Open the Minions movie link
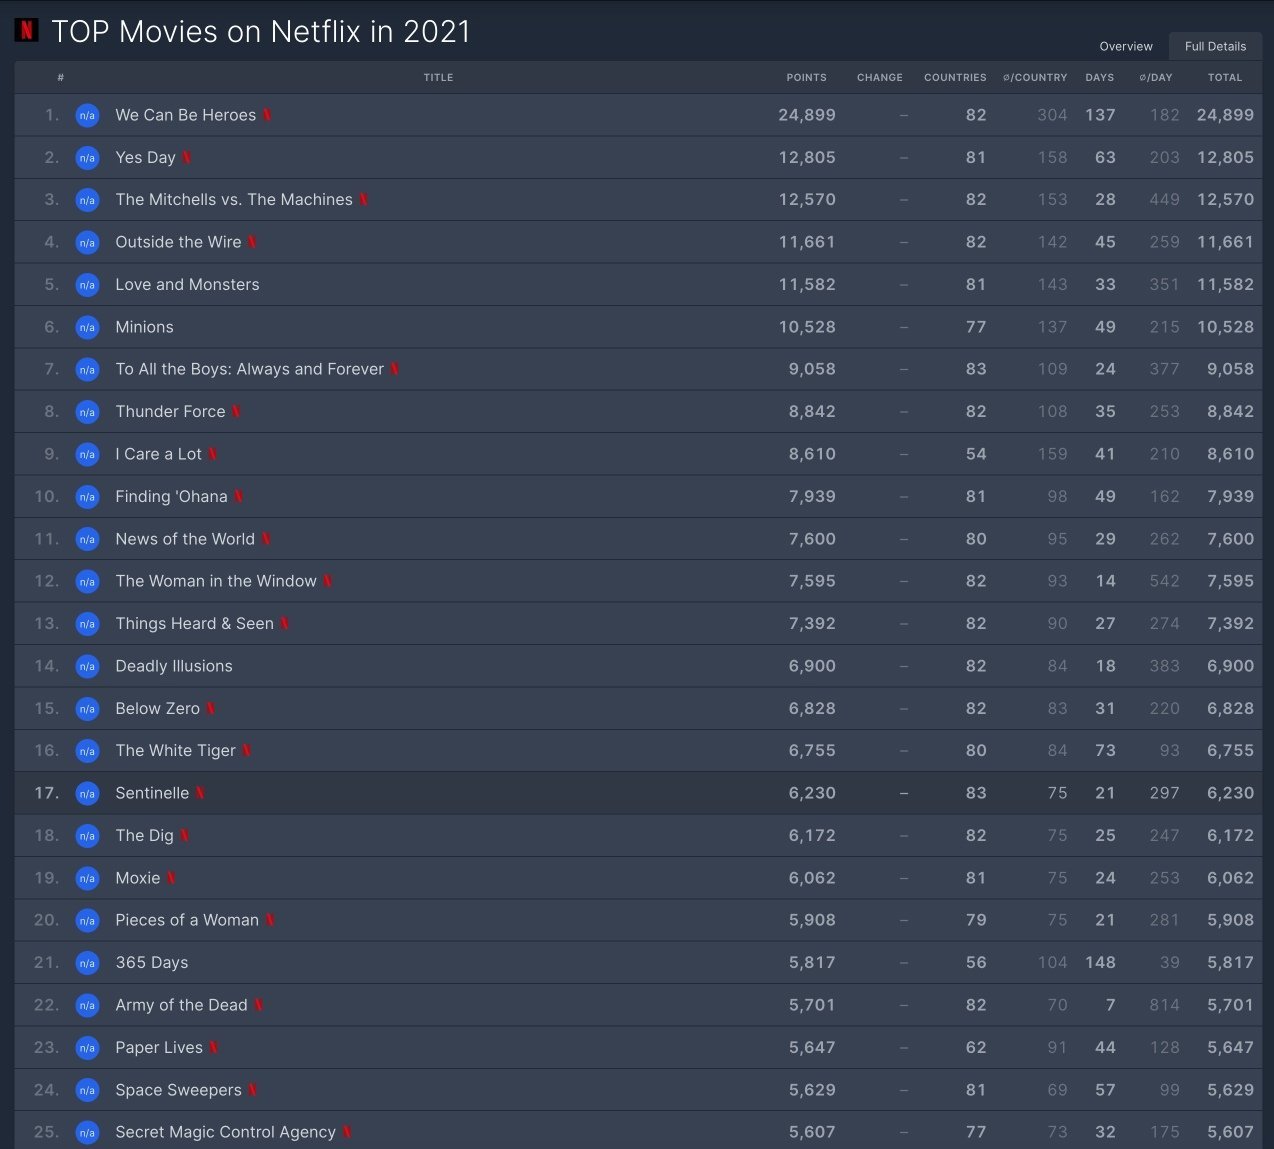The height and width of the screenshot is (1149, 1274). click(x=144, y=327)
